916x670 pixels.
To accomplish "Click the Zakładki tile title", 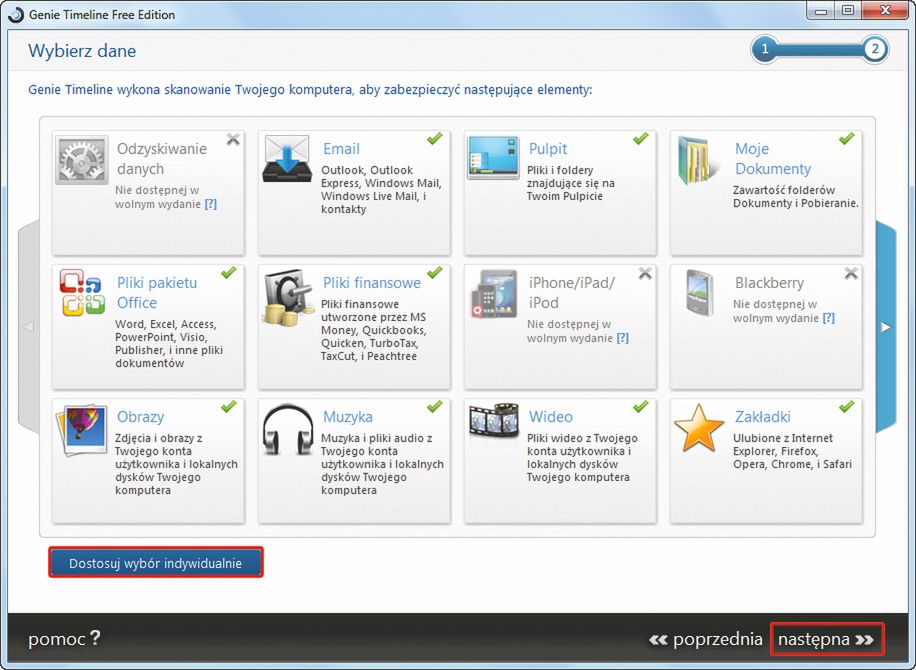I will point(762,417).
